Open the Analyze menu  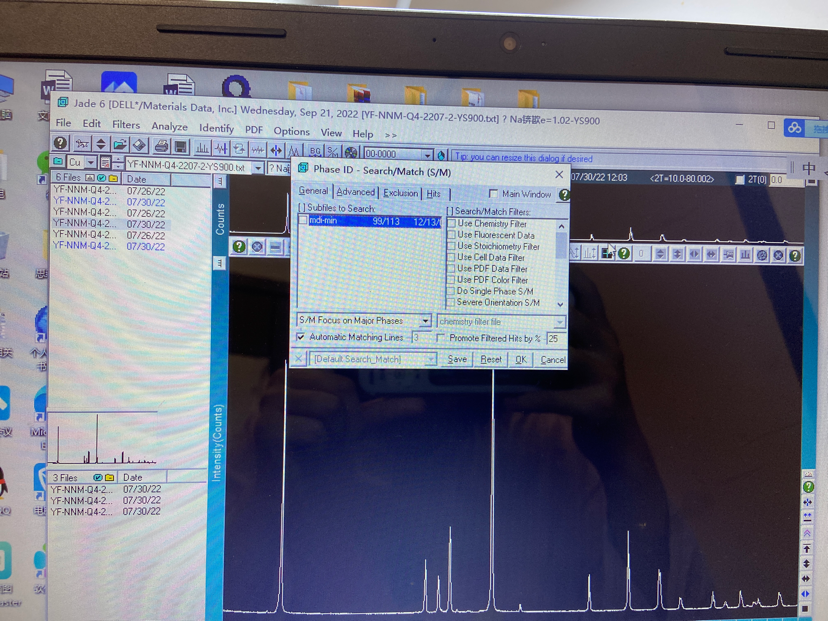point(170,126)
